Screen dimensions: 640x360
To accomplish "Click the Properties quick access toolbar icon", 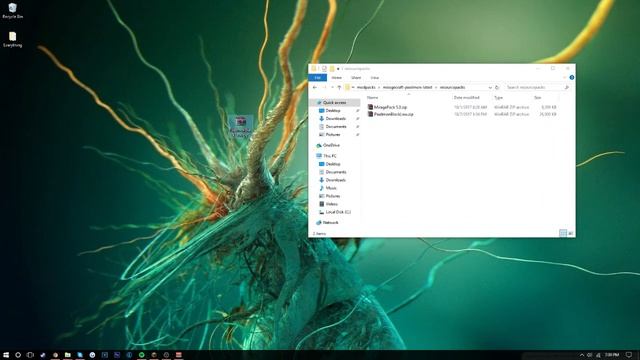I will (324, 69).
